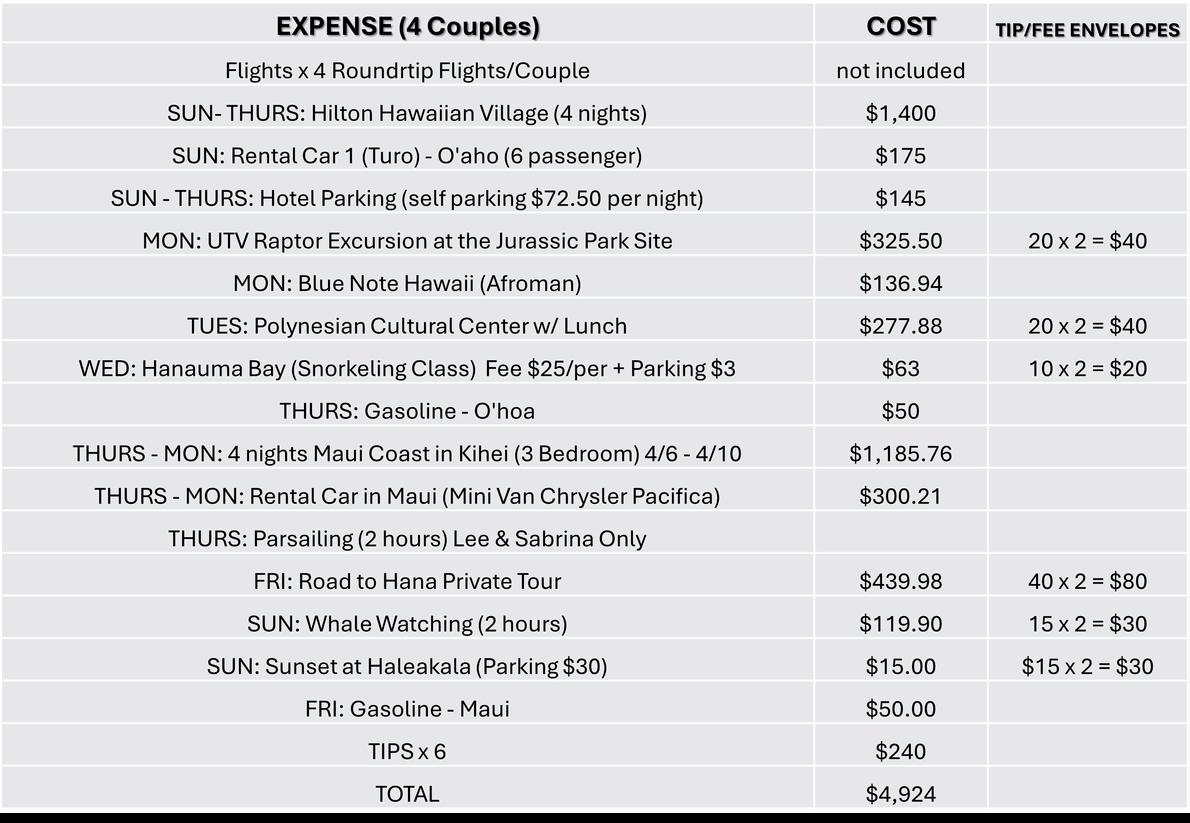Click the TIP/FEE ENVELOPES column header
Viewport: 1190px width, 823px height.
pos(1087,30)
